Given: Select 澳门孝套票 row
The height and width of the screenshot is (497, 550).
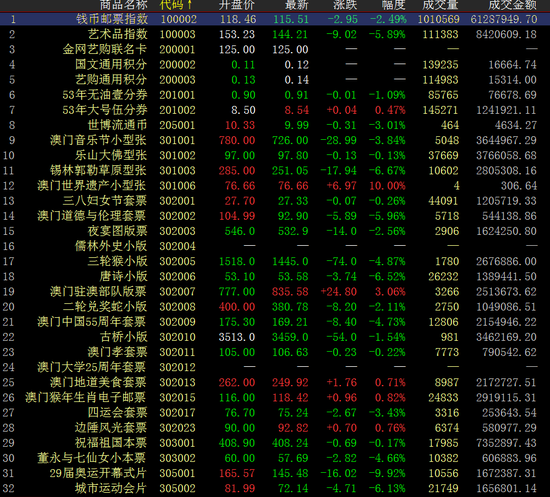Looking at the screenshot, I should pos(275,352).
